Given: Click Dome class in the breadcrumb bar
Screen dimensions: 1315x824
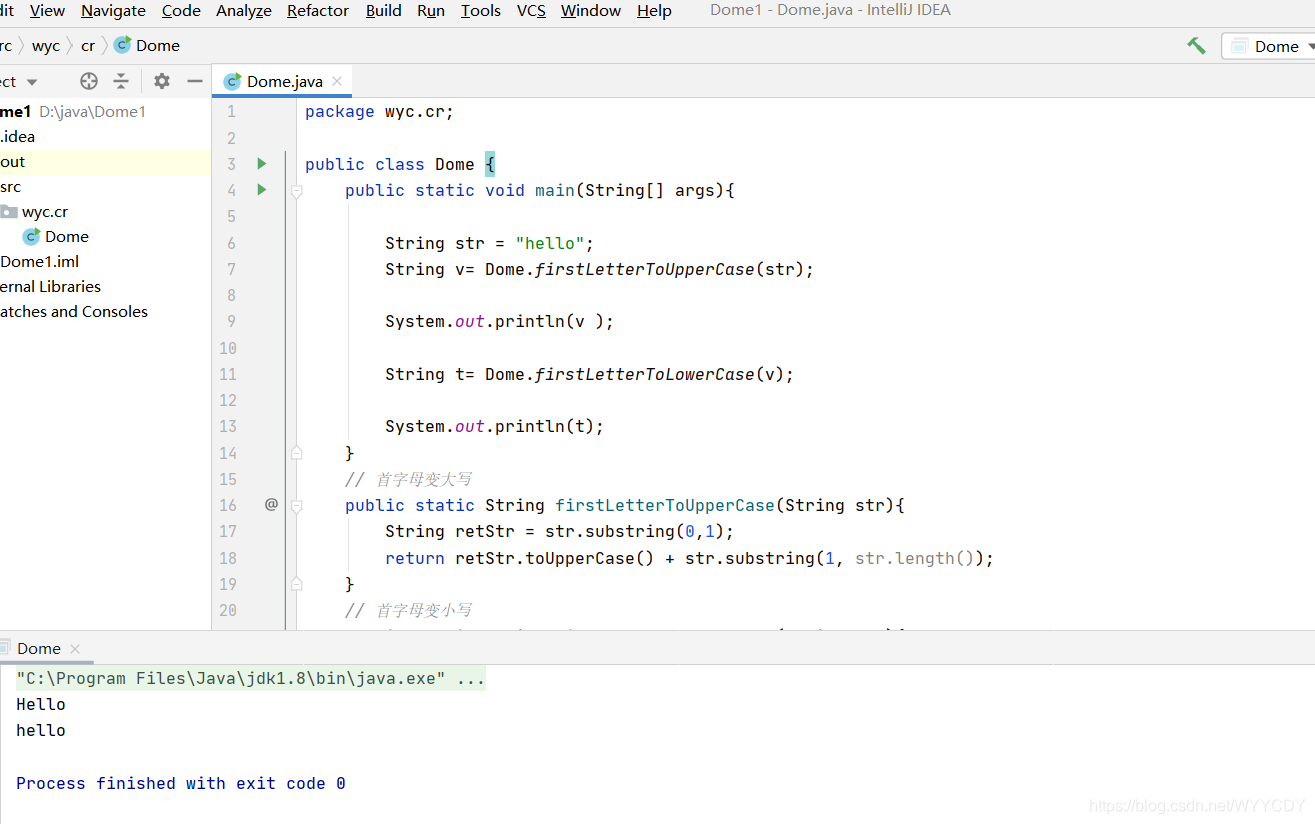Looking at the screenshot, I should pos(148,46).
